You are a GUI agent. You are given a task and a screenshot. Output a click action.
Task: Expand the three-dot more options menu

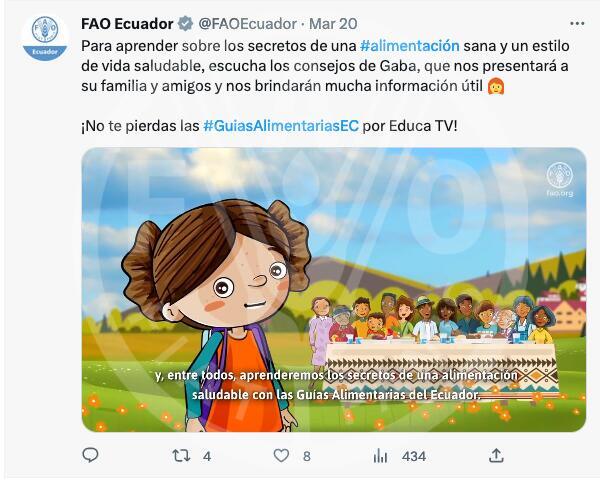[577, 24]
